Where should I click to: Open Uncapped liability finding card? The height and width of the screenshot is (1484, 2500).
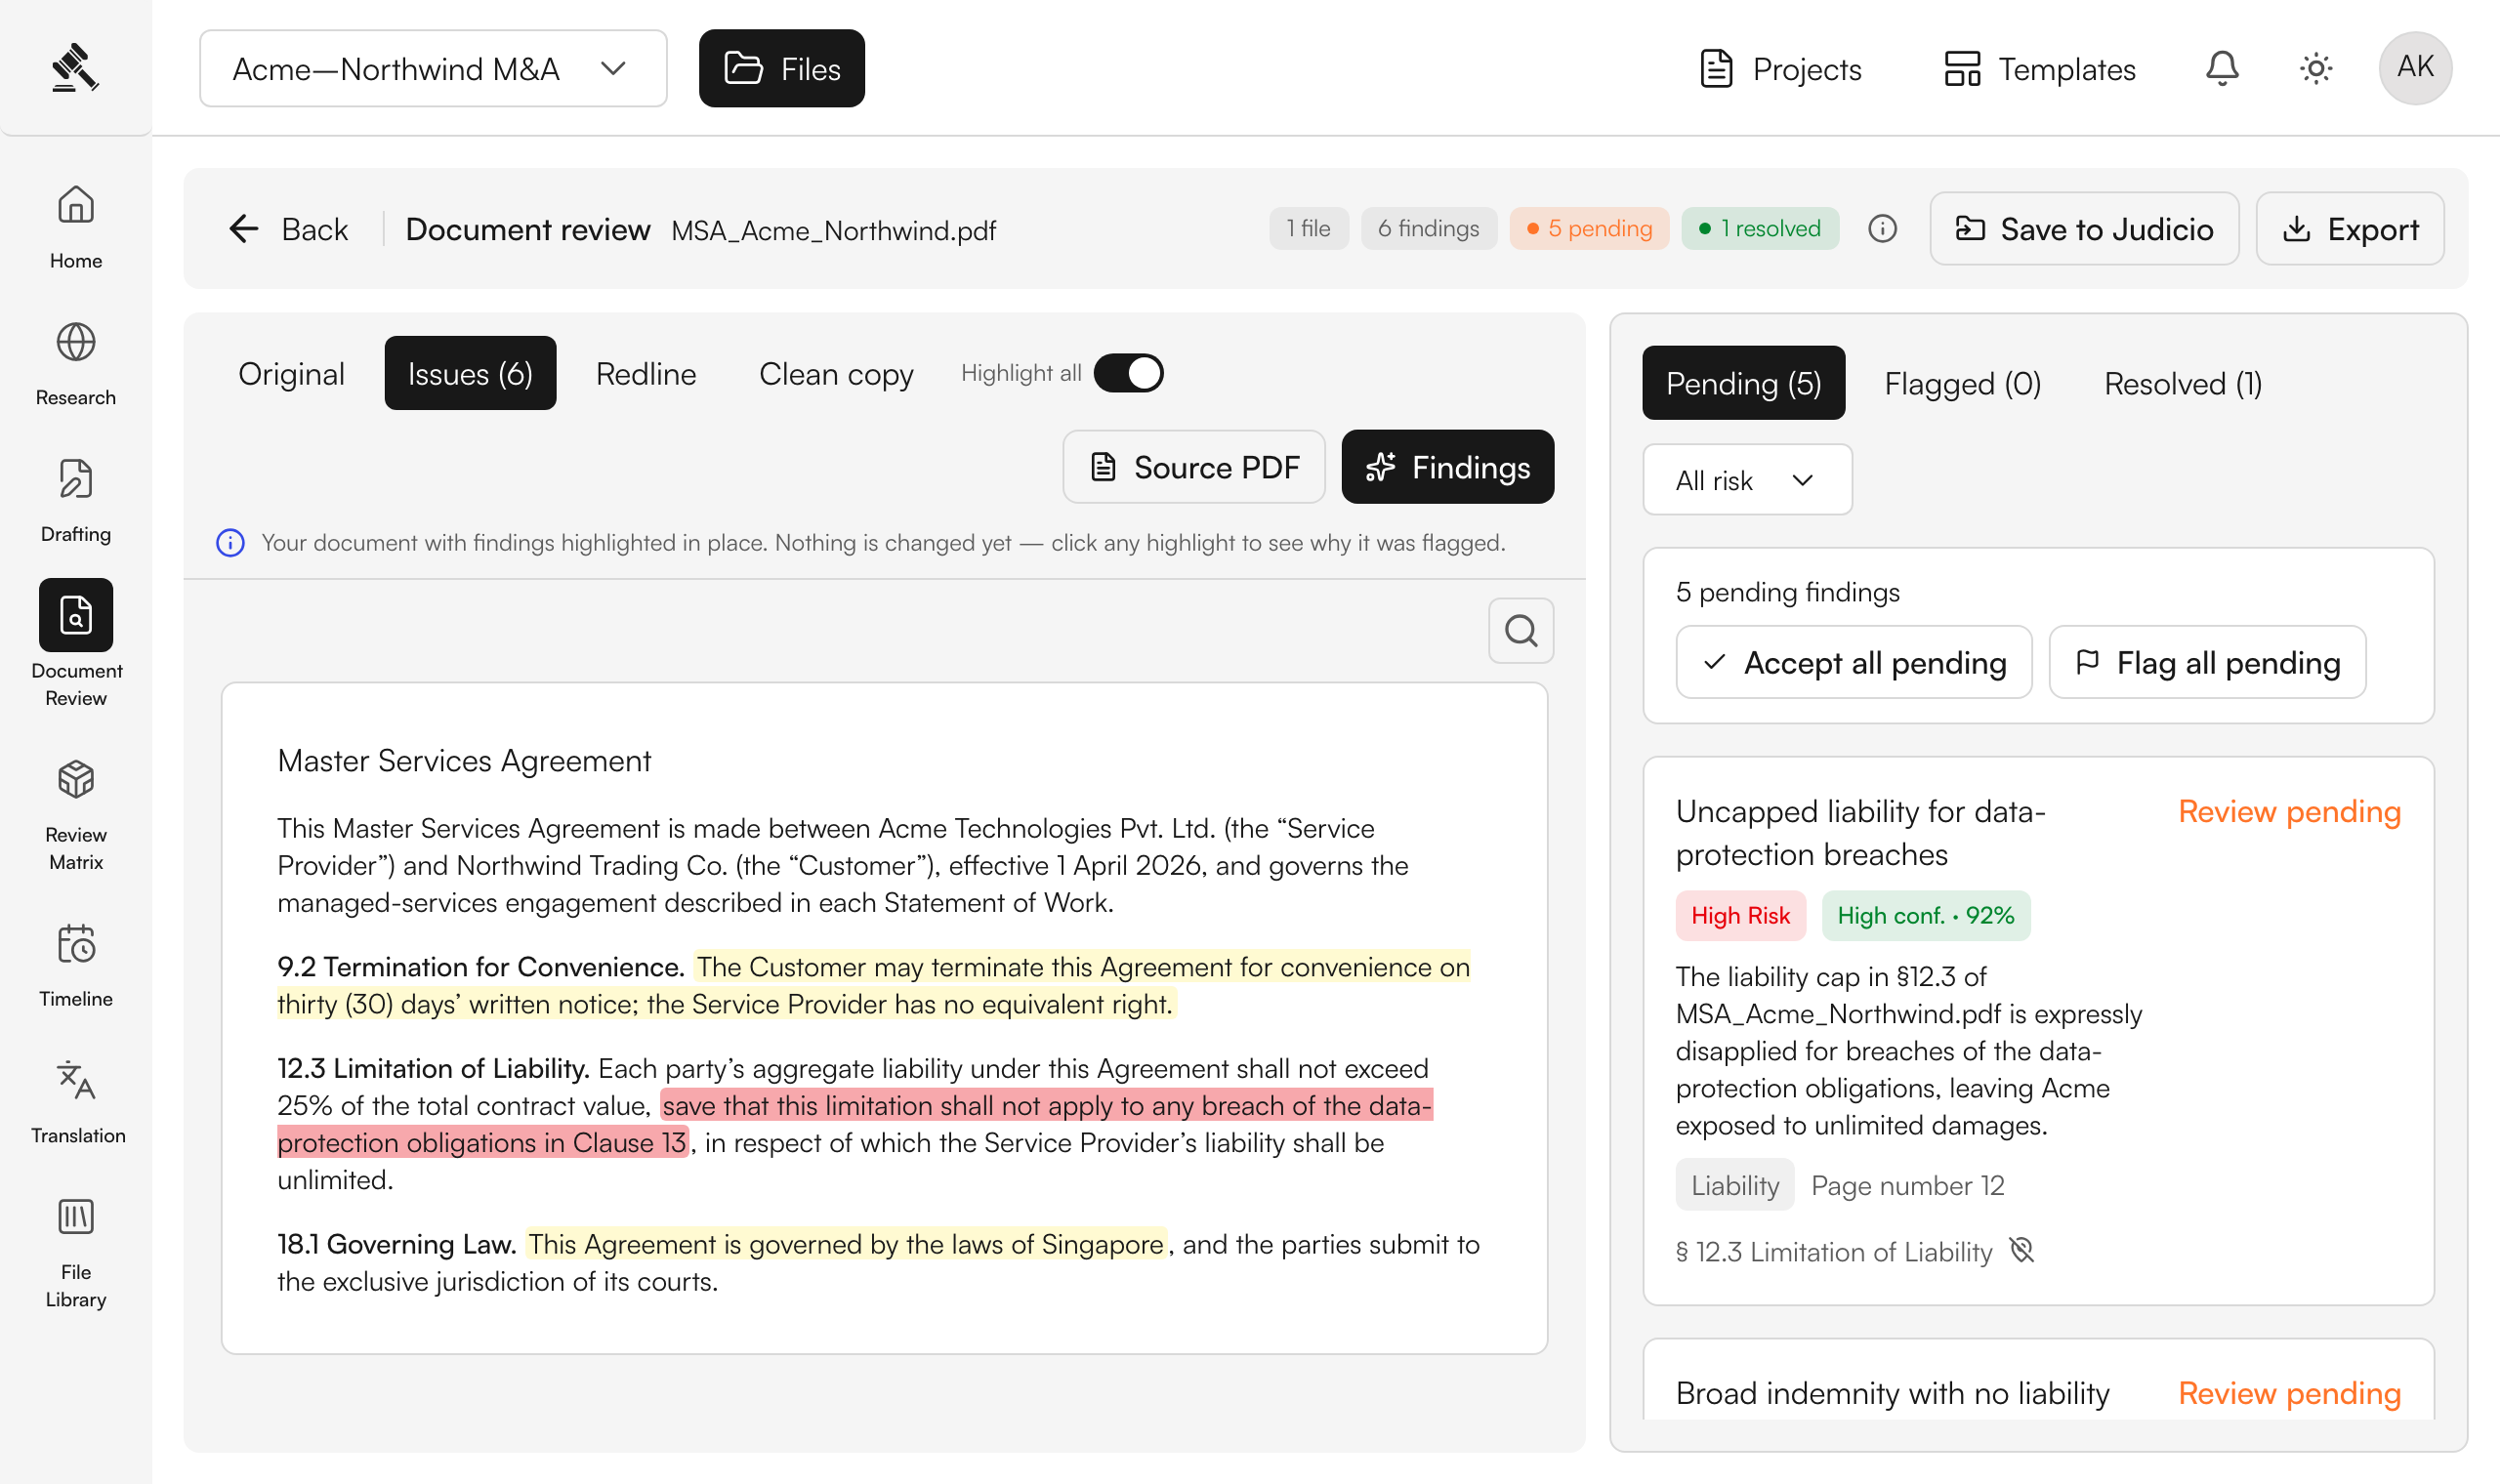click(2038, 1030)
